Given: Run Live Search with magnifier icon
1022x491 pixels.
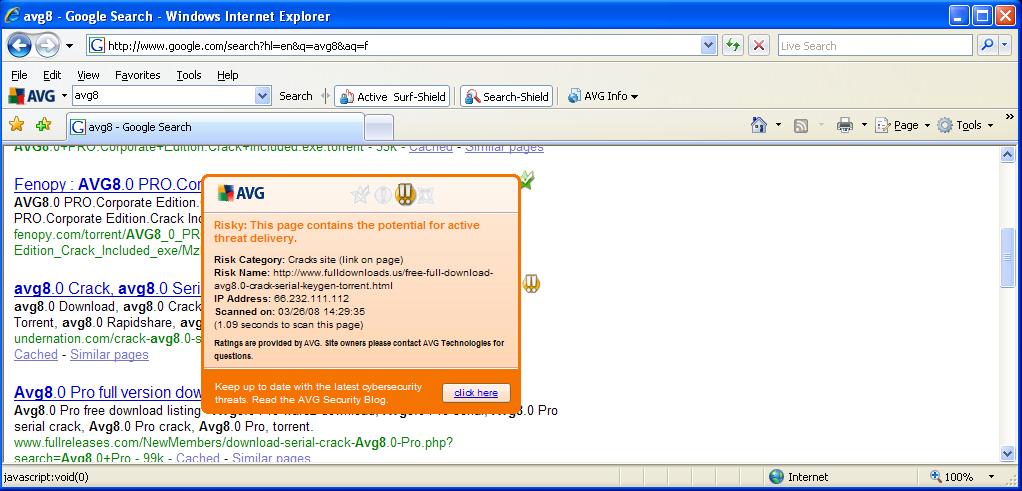Looking at the screenshot, I should click(987, 46).
